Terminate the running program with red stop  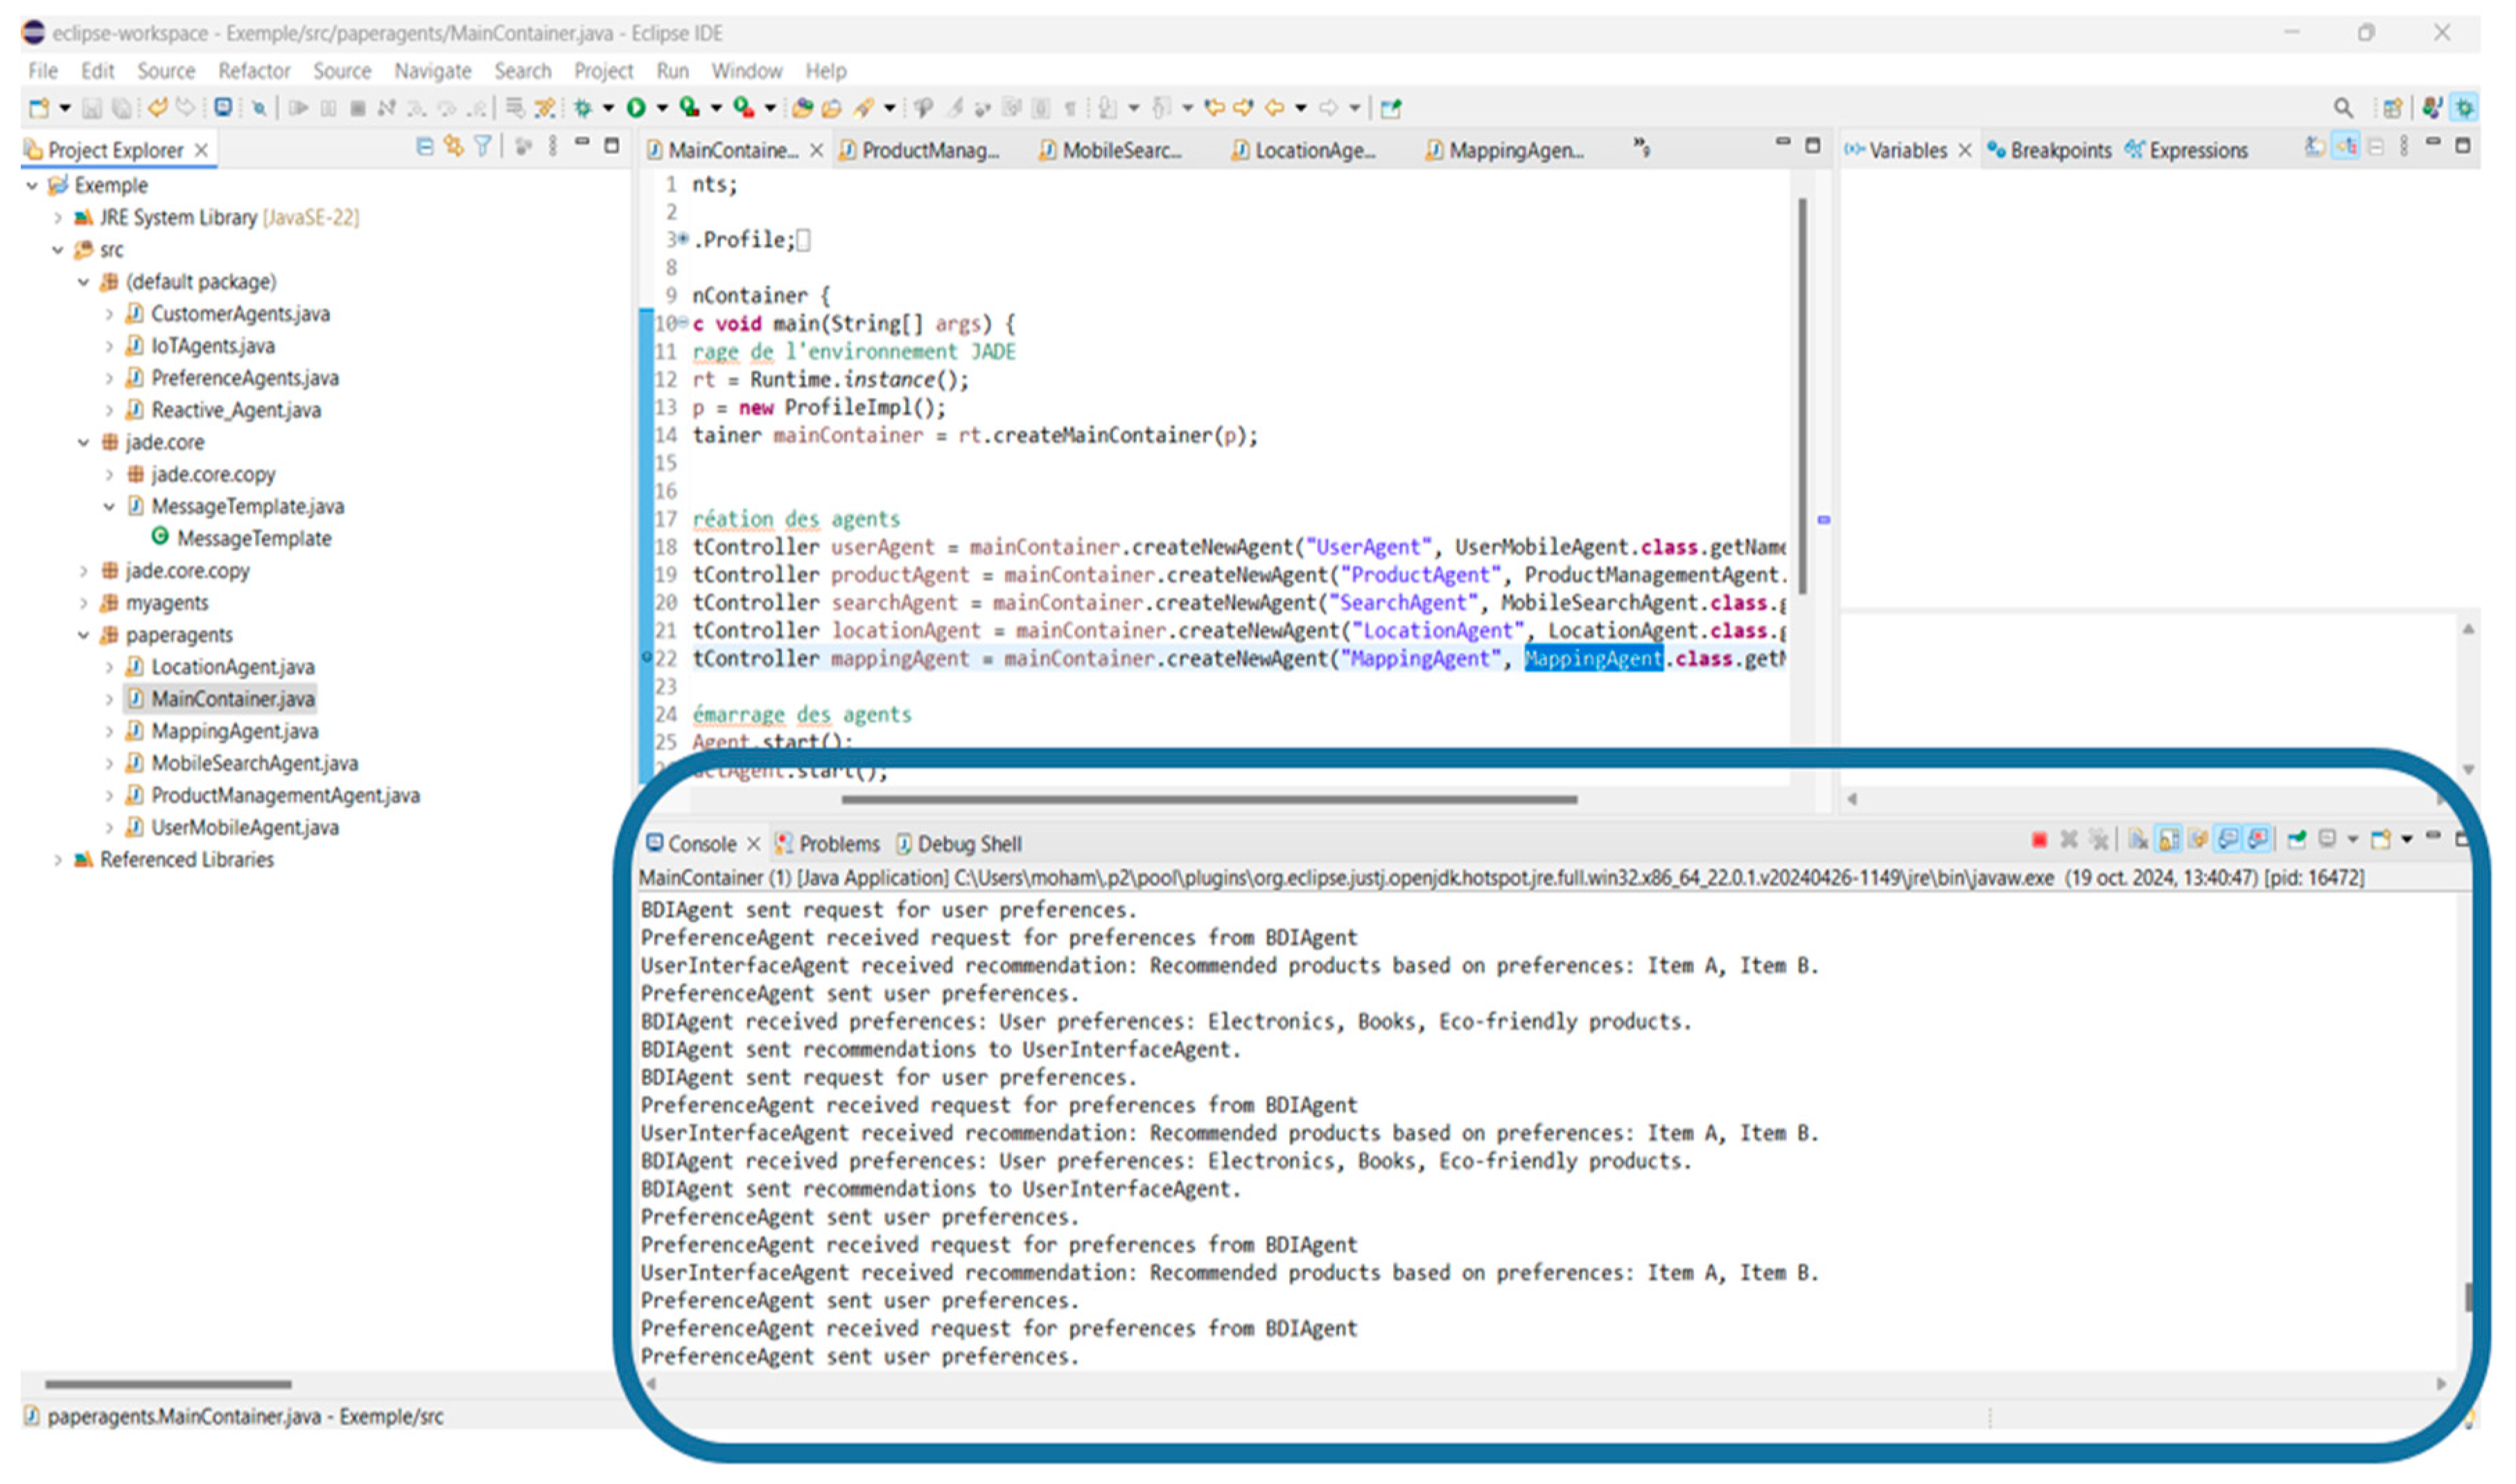click(2039, 841)
